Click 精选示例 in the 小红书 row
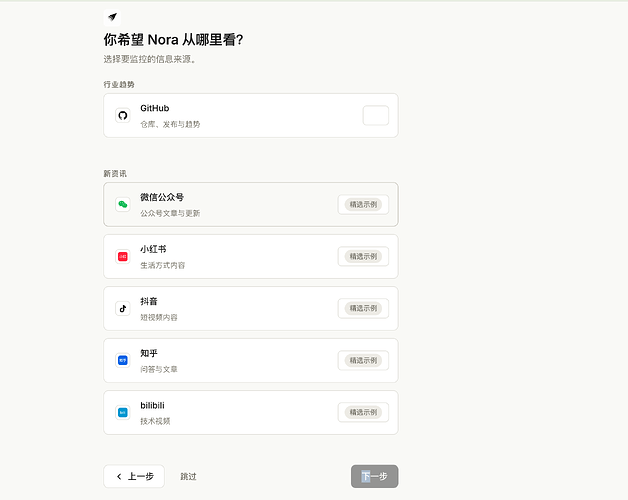The image size is (628, 500). tap(363, 256)
